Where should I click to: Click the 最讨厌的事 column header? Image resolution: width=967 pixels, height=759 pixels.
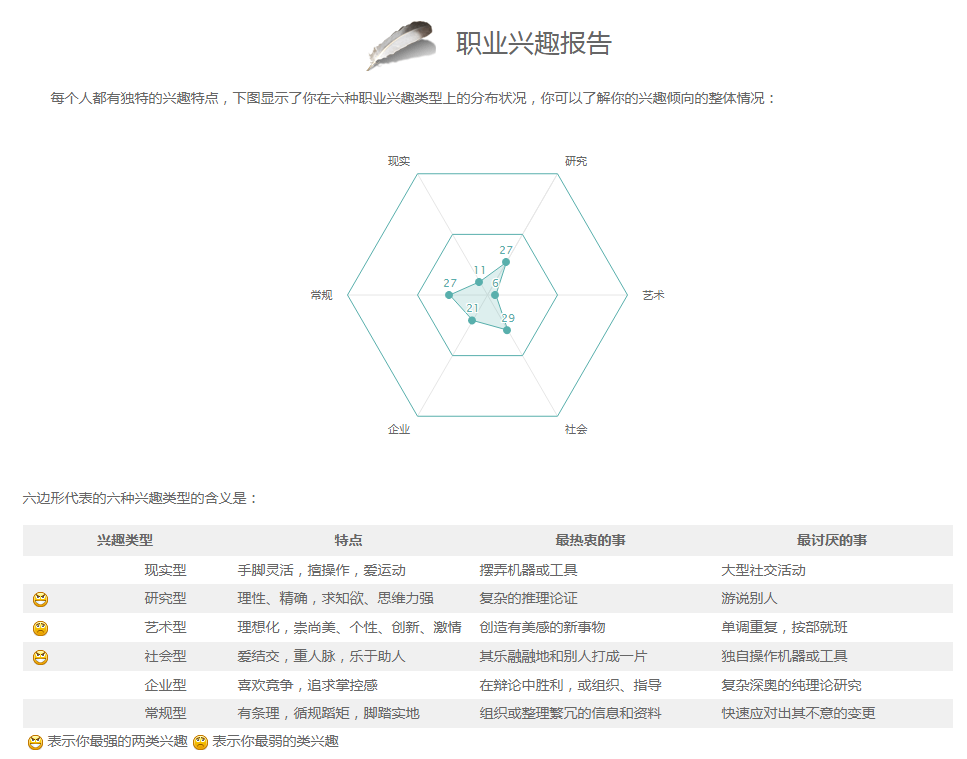[x=831, y=540]
